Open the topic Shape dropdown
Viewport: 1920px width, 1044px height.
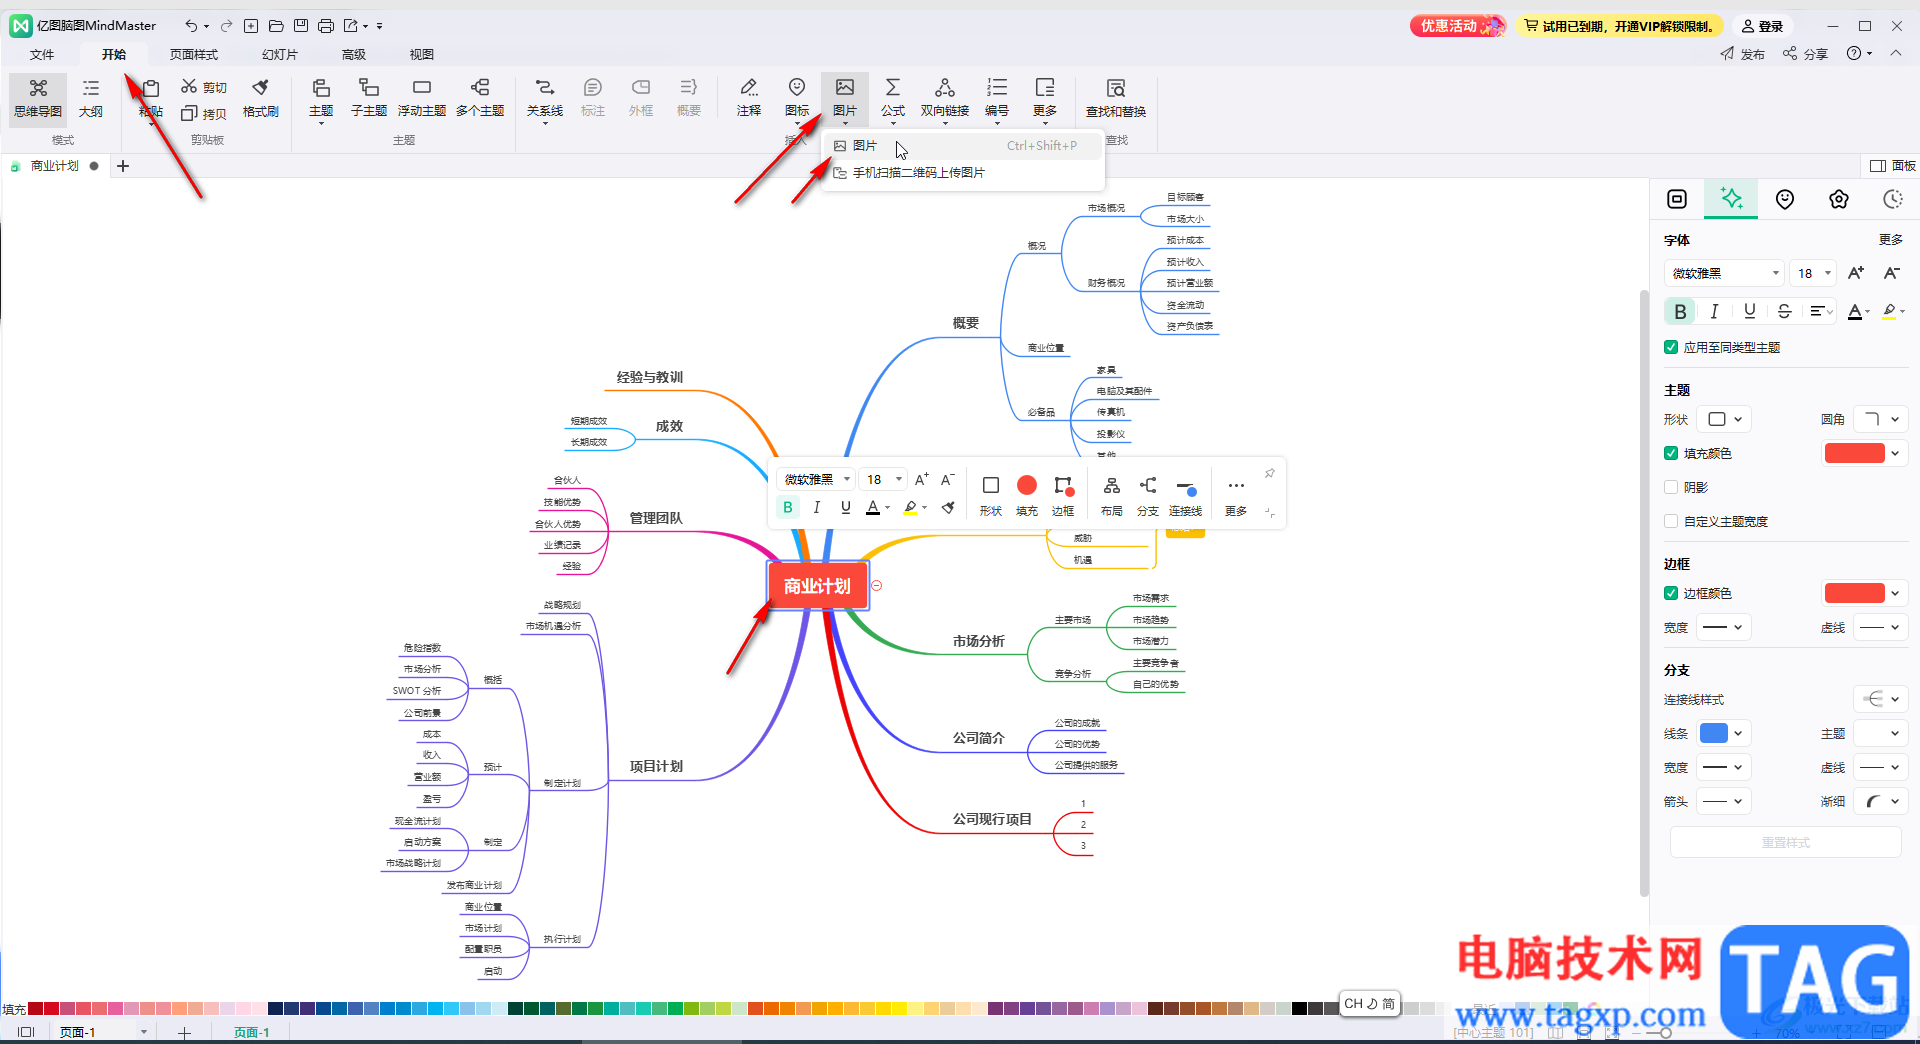click(x=1726, y=419)
